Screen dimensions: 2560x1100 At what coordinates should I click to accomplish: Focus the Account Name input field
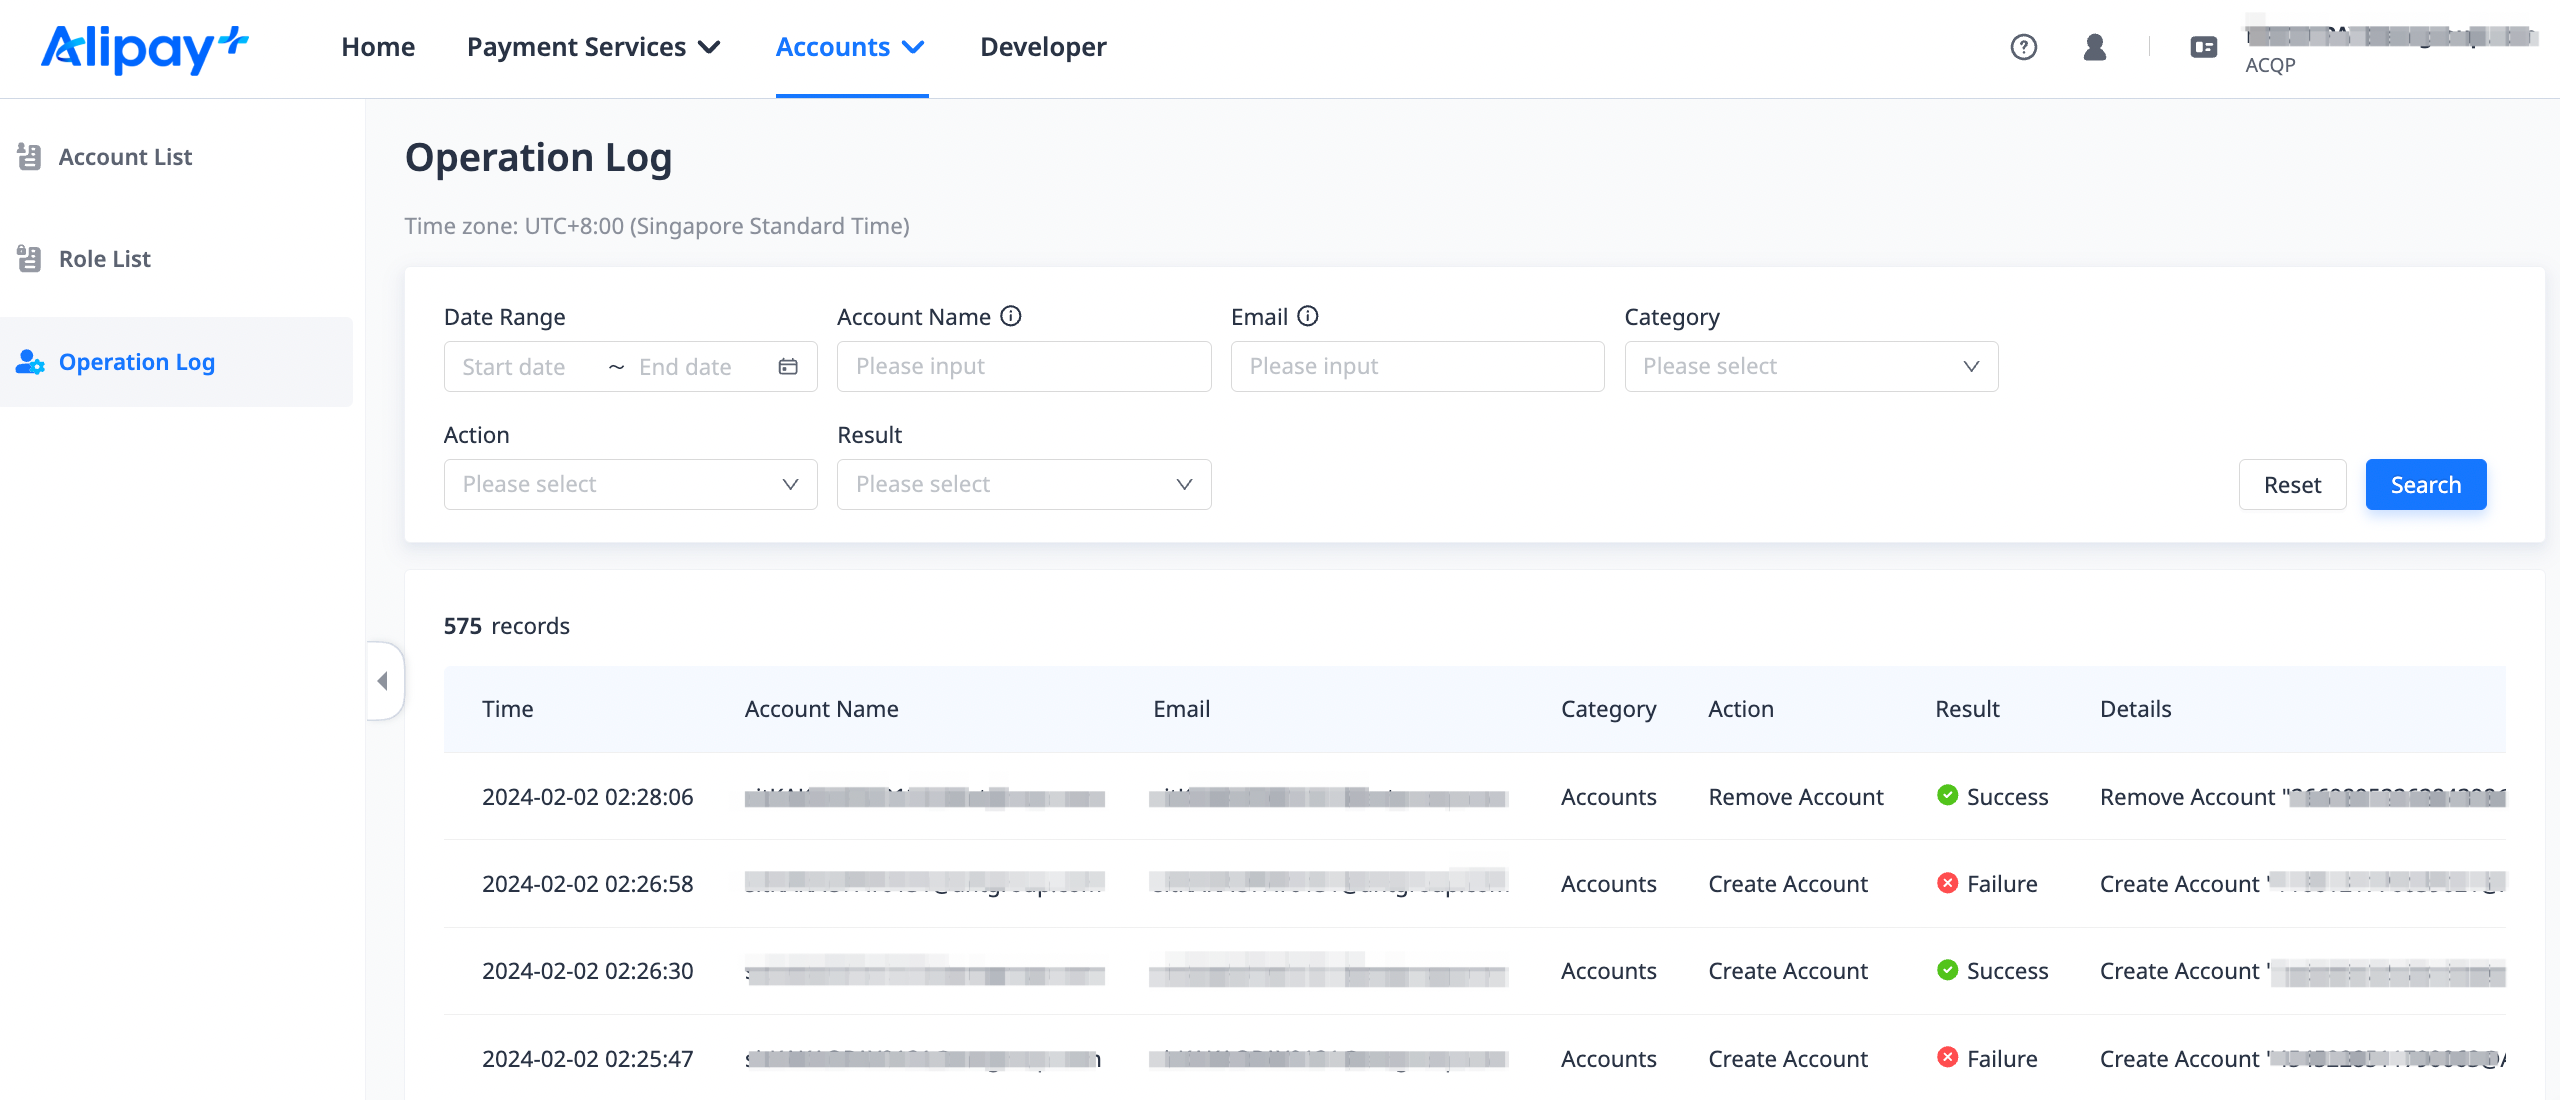point(1023,367)
